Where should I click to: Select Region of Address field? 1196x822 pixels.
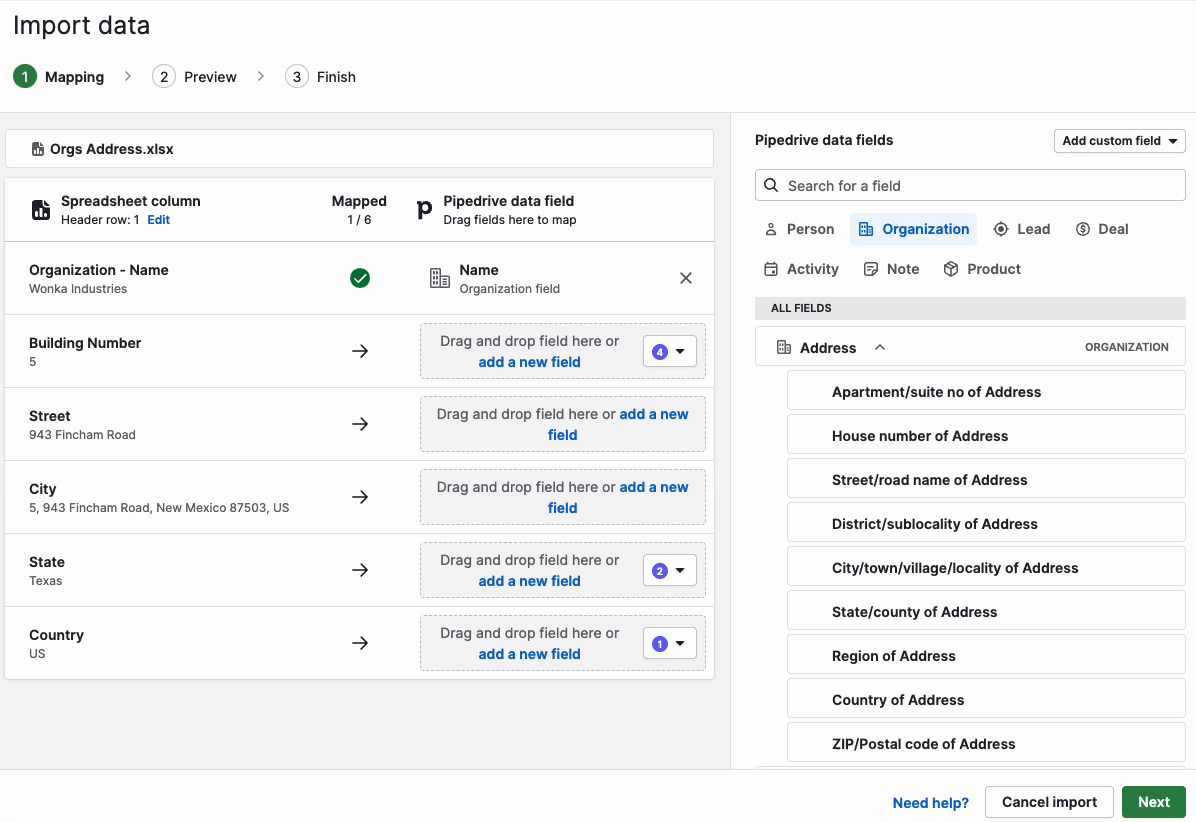pyautogui.click(x=985, y=656)
